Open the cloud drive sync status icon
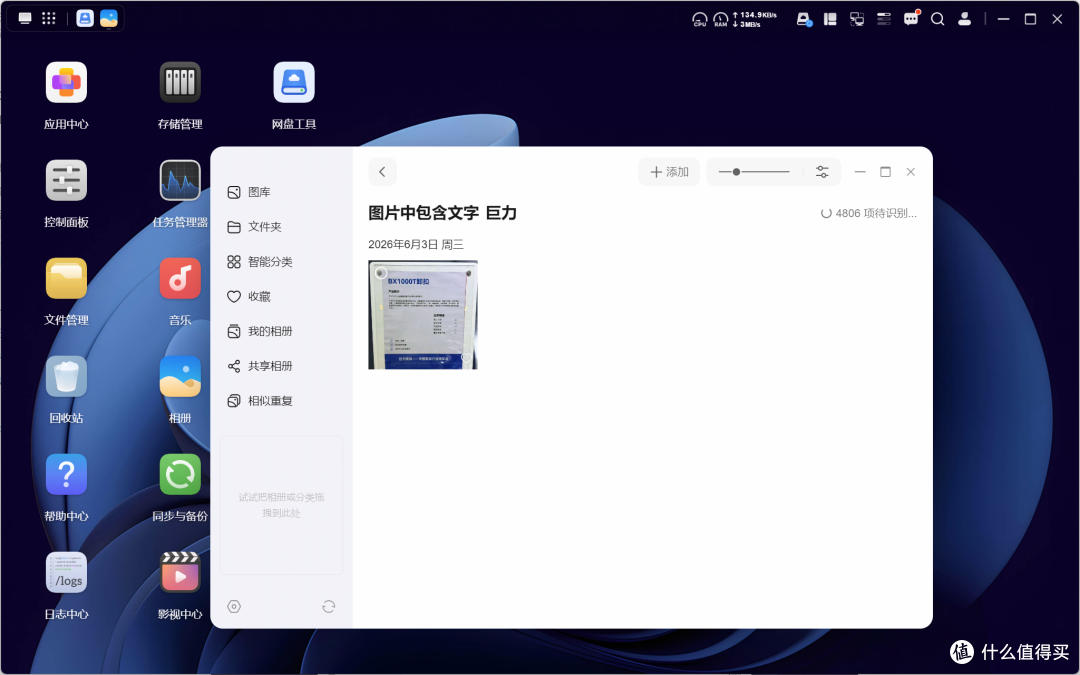 (804, 19)
